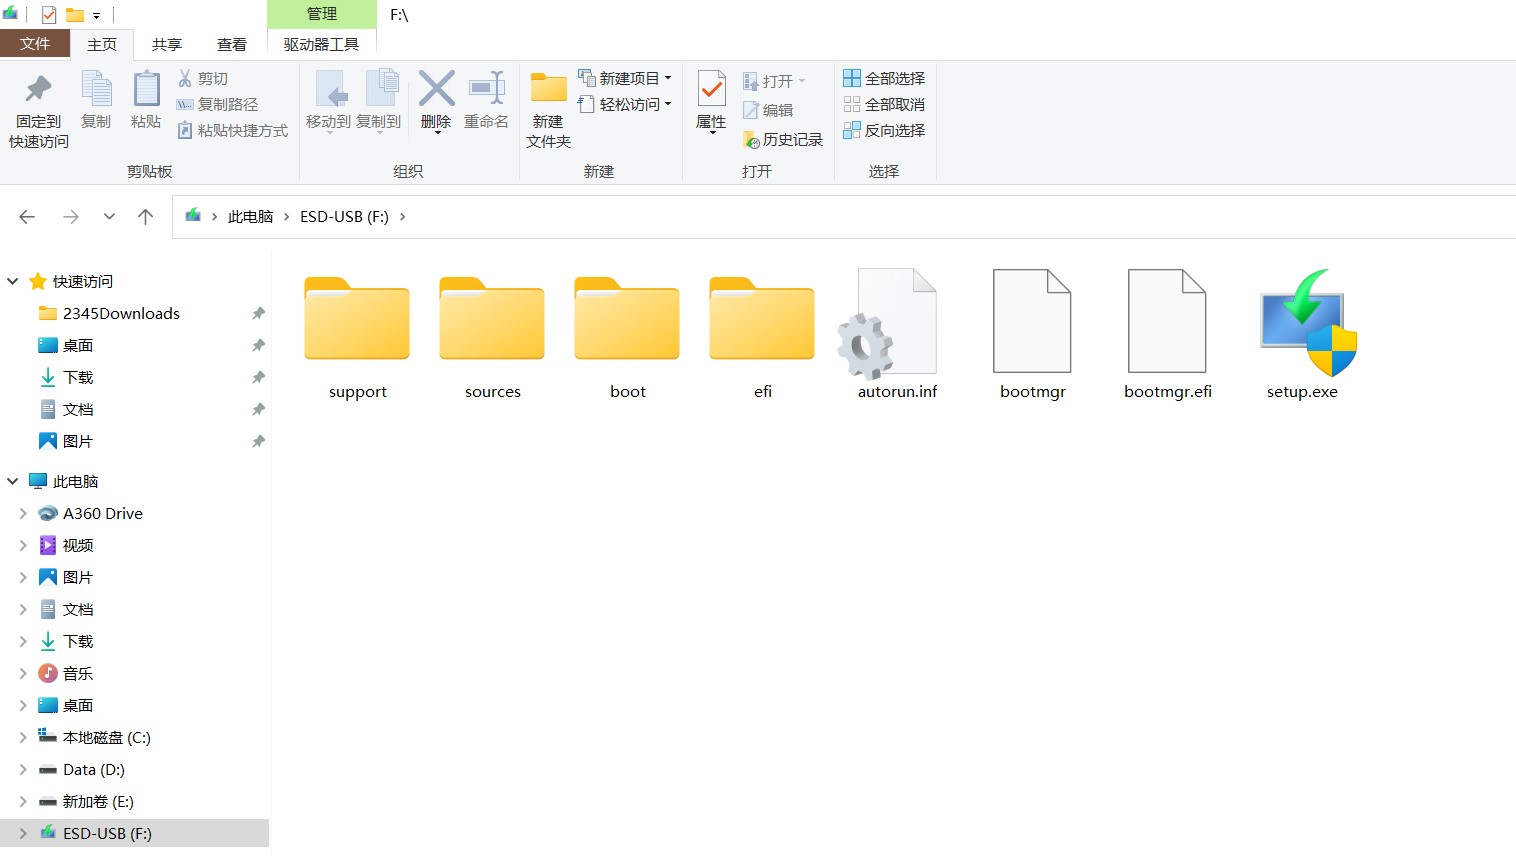
Task: Click the 历史记录 (History) icon
Action: (783, 140)
